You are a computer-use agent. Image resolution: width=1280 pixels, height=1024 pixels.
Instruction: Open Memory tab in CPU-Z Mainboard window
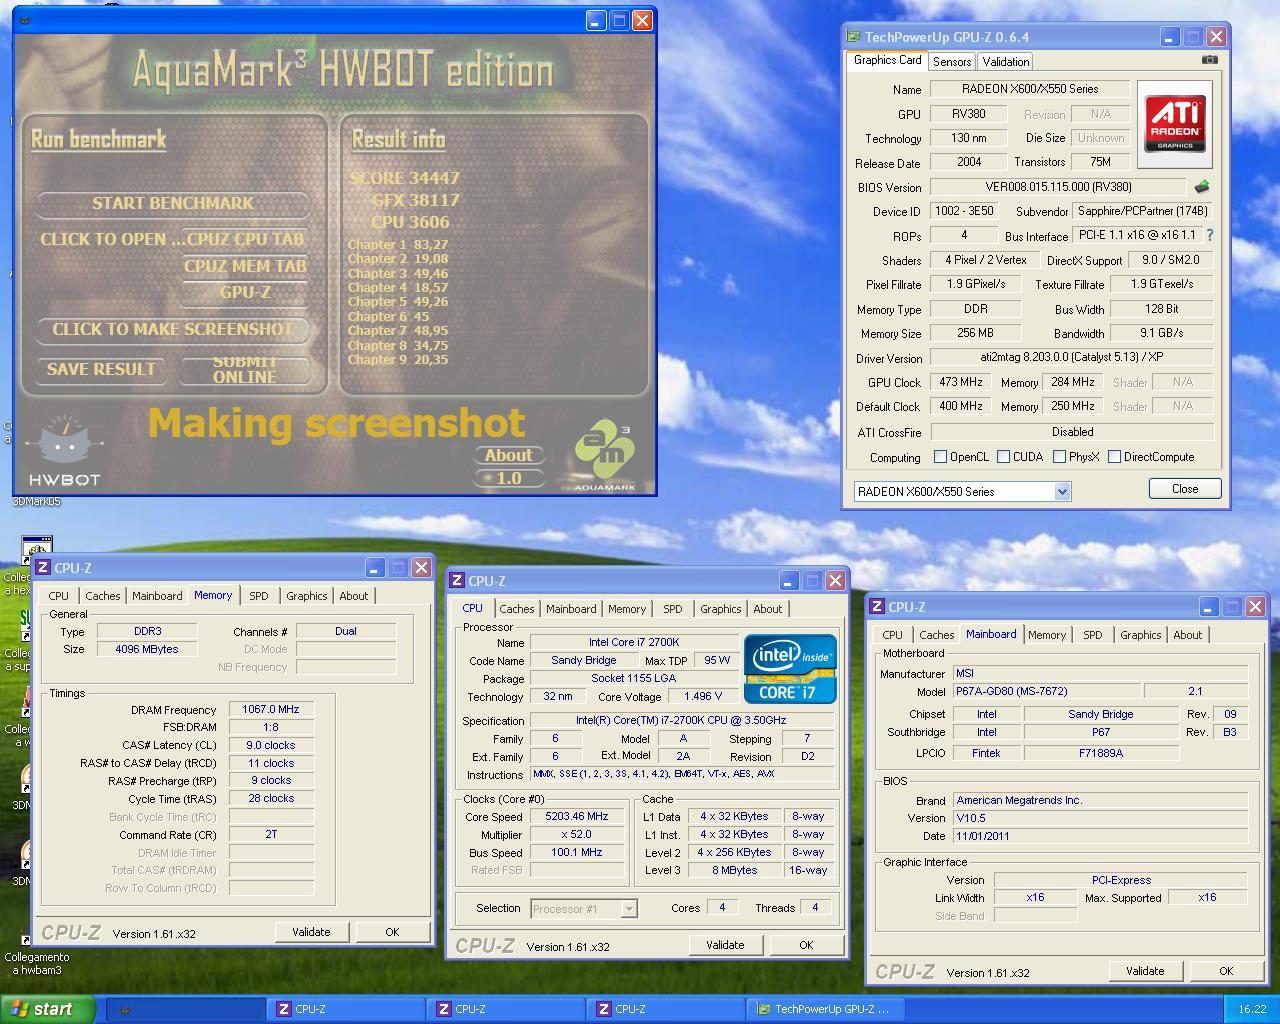point(1047,635)
